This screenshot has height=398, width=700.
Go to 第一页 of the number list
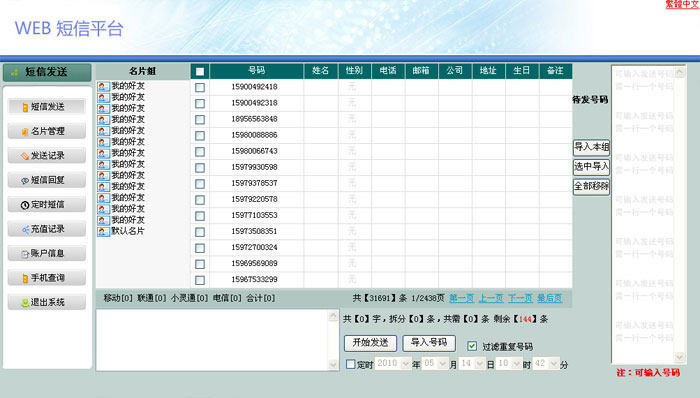(462, 298)
